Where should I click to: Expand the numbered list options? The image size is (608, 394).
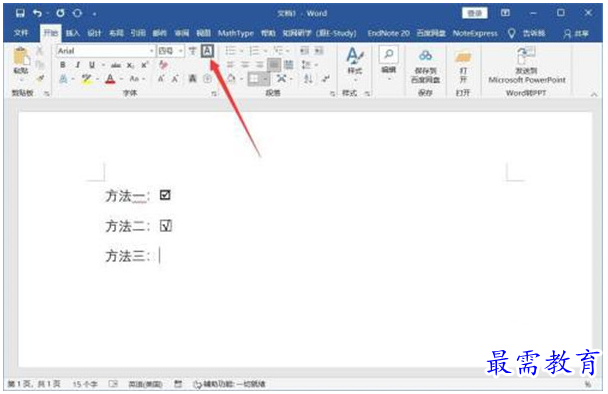coord(265,51)
